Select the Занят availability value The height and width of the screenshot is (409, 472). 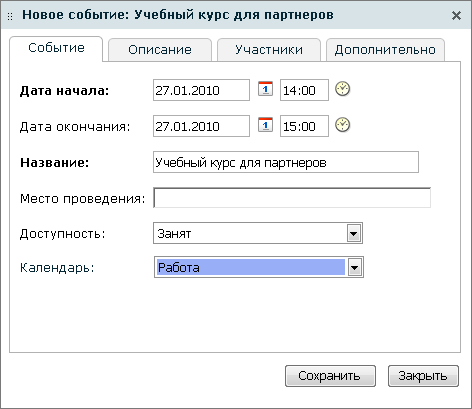point(258,233)
